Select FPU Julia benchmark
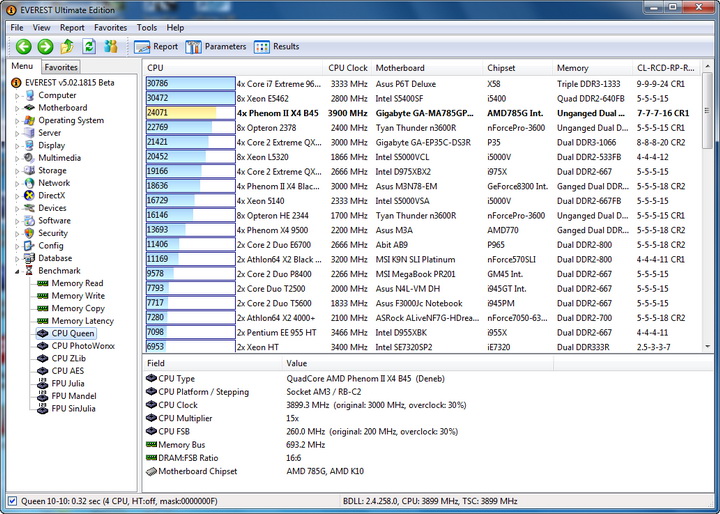This screenshot has width=720, height=514. pos(68,384)
